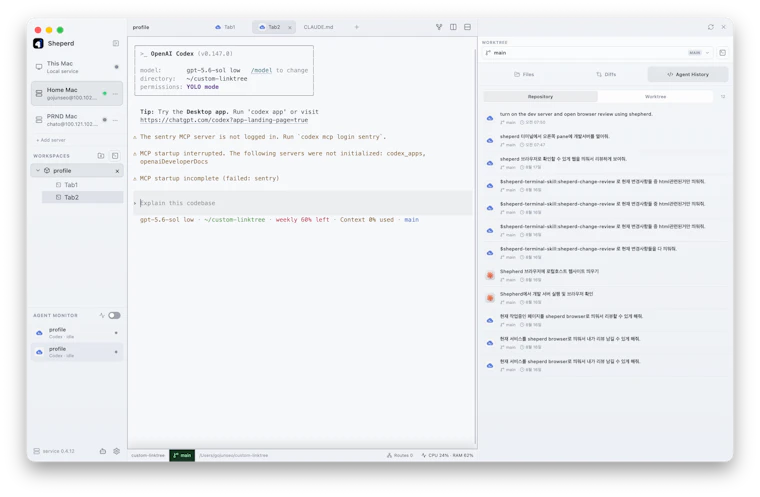Click the Agent Monitor activity icon
Viewport: 760px width, 497px height.
102,316
